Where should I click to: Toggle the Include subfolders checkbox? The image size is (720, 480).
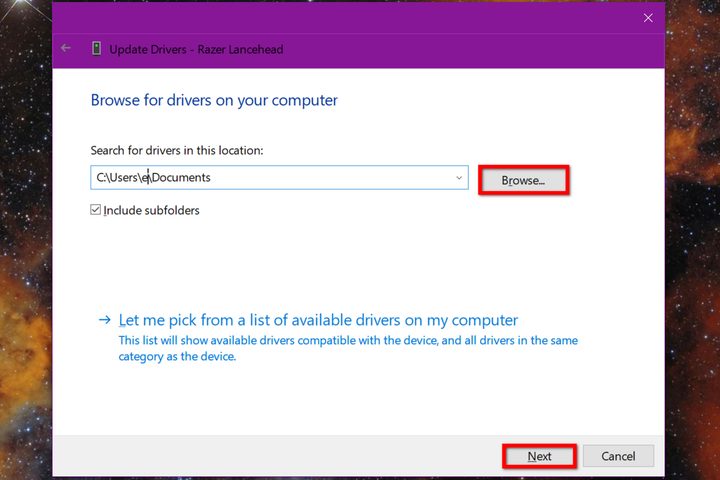(x=96, y=210)
